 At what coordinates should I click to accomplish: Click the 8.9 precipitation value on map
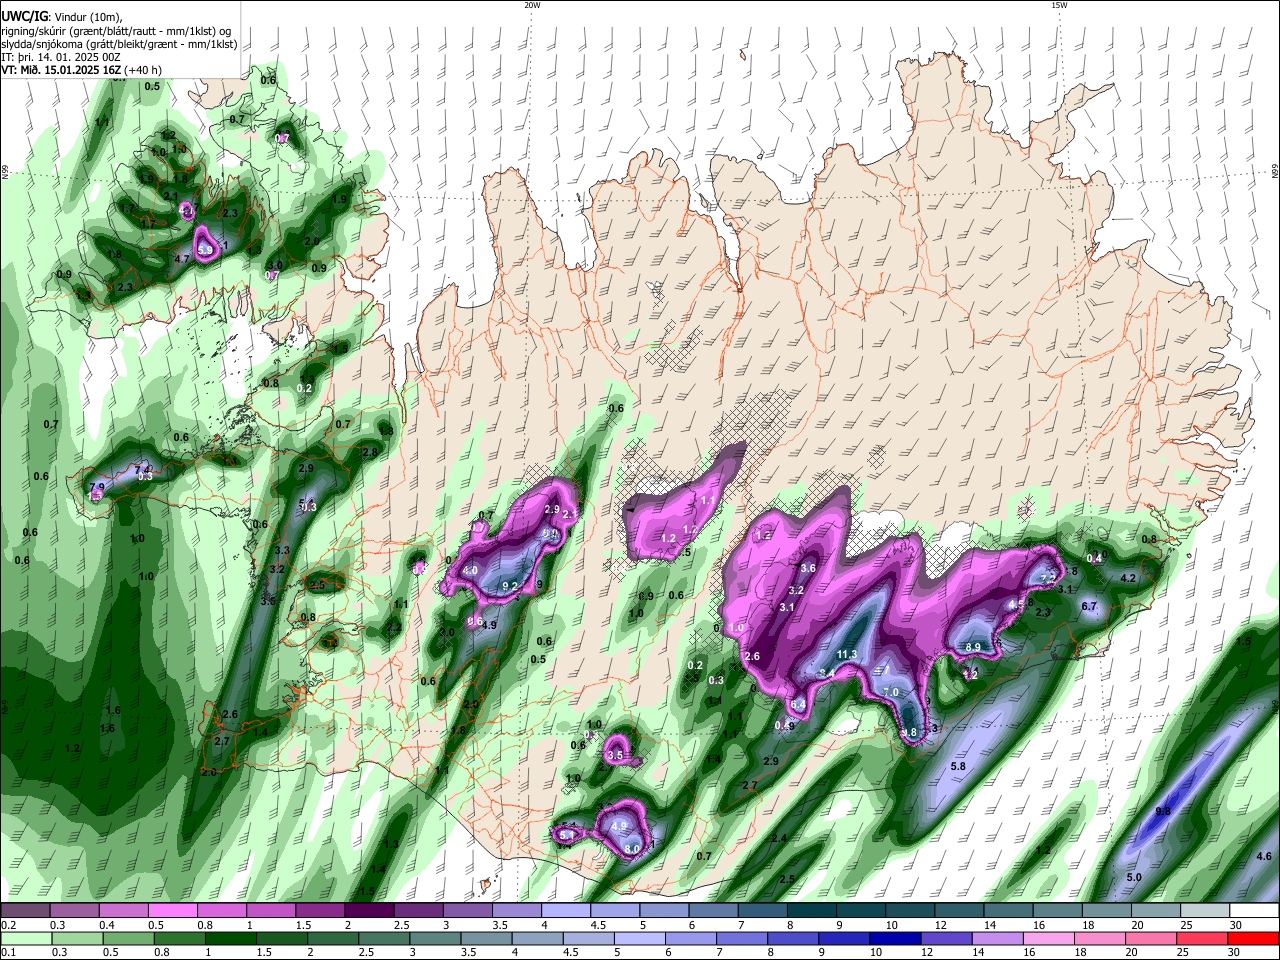[x=973, y=648]
